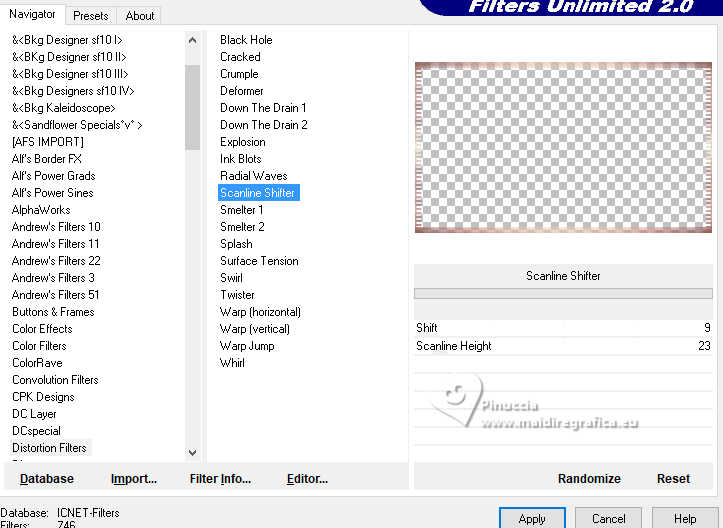Switch to the Navigator tab
The width and height of the screenshot is (723, 528).
32,14
